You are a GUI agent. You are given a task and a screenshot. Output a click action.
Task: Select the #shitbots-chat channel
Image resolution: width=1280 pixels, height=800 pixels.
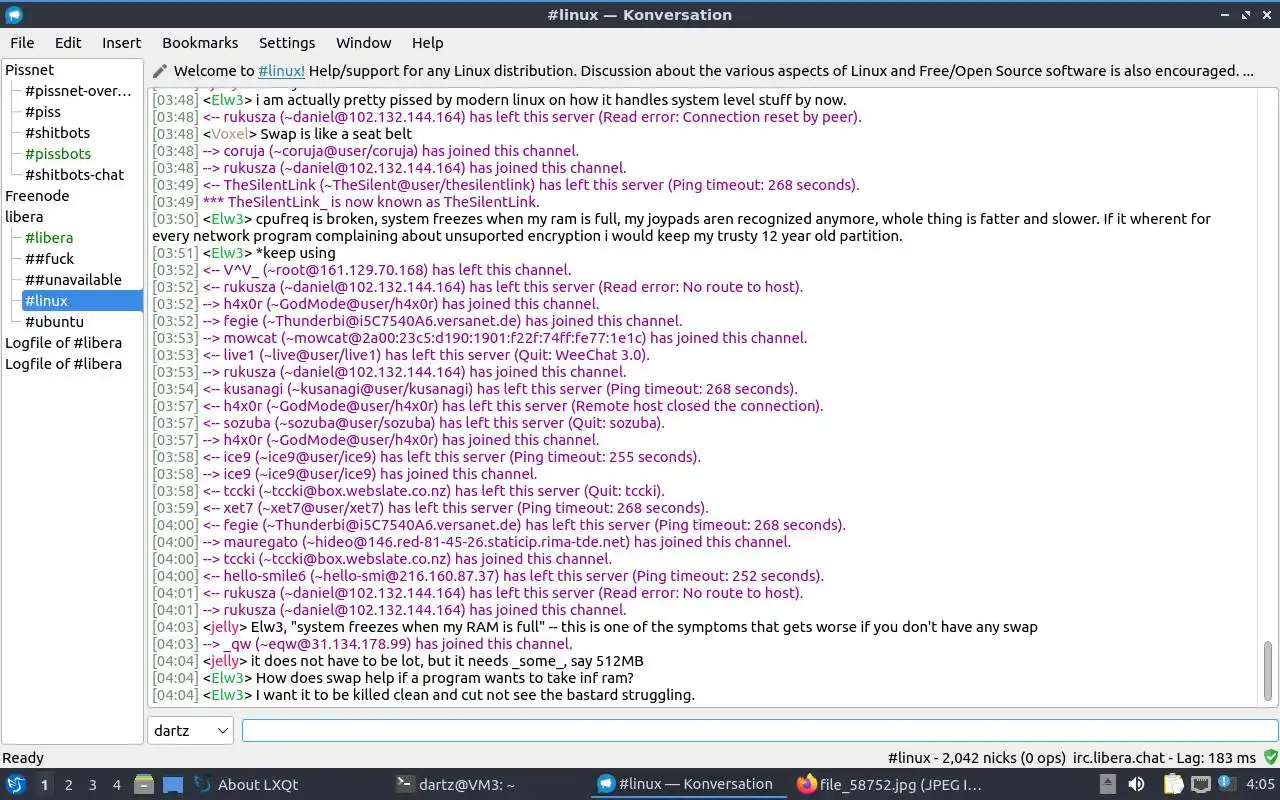point(74,175)
